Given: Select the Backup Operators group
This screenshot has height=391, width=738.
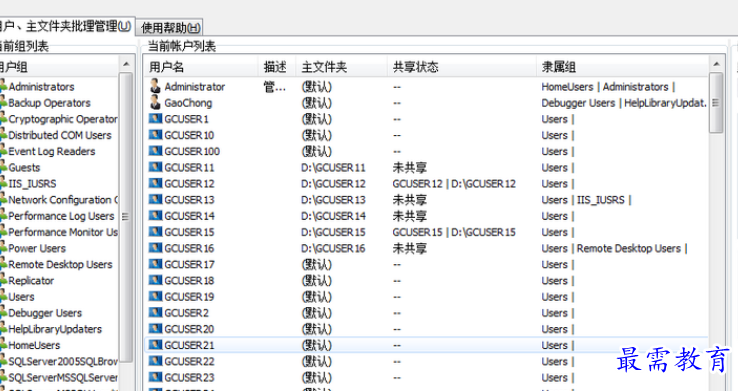Looking at the screenshot, I should (49, 103).
